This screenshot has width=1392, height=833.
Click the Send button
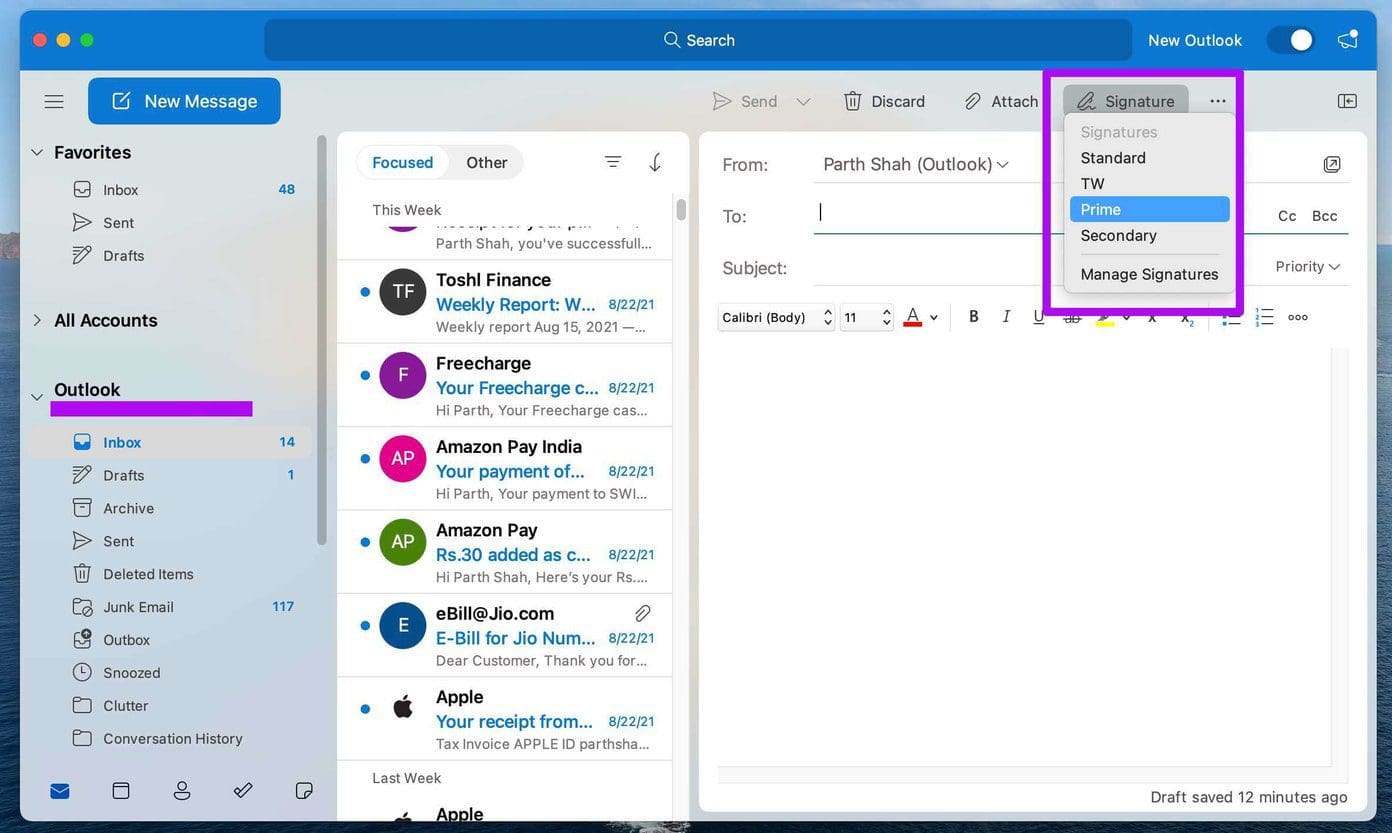[x=745, y=101]
